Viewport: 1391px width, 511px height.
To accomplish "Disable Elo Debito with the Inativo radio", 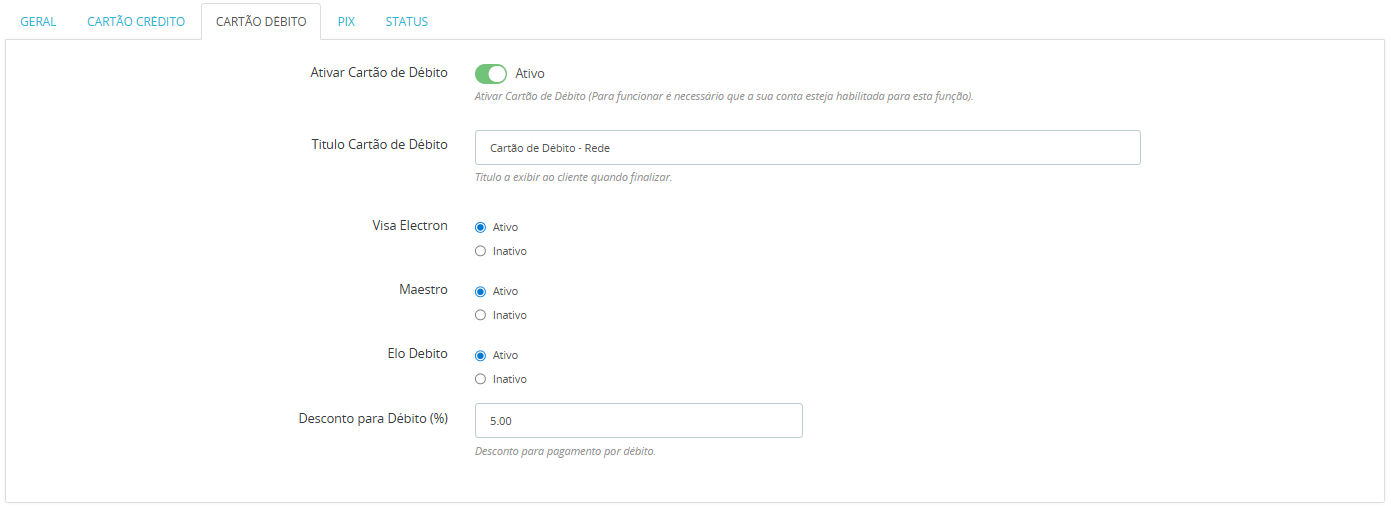I will pyautogui.click(x=481, y=379).
